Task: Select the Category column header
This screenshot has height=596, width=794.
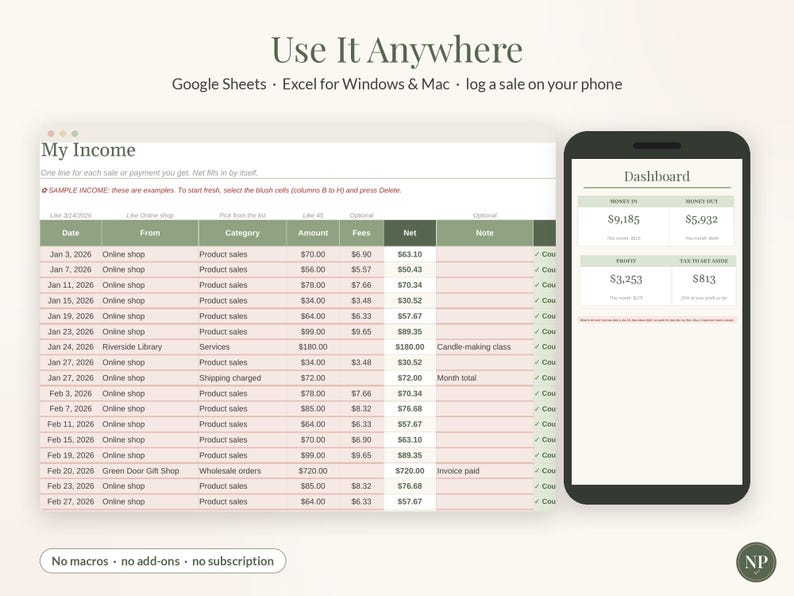Action: coord(242,233)
